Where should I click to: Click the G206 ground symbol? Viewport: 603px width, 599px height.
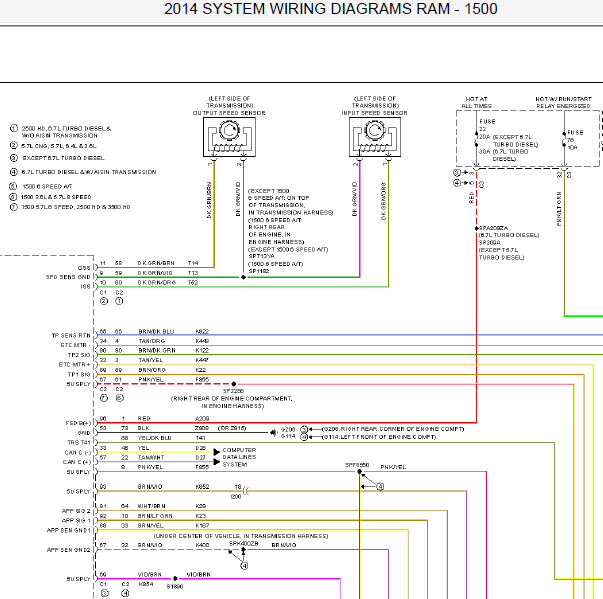273,433
